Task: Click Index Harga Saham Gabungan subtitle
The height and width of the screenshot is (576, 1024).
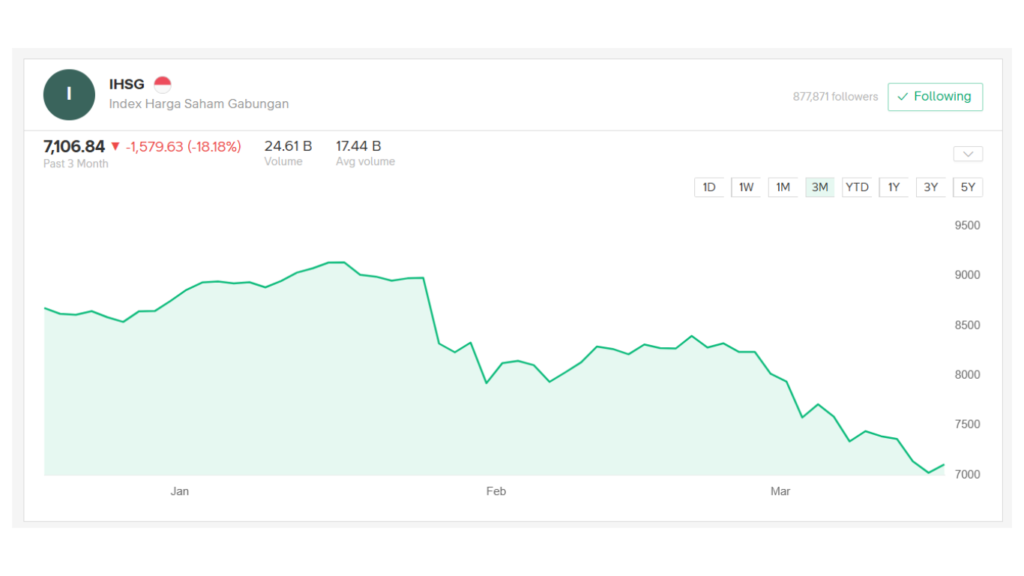Action: point(198,104)
